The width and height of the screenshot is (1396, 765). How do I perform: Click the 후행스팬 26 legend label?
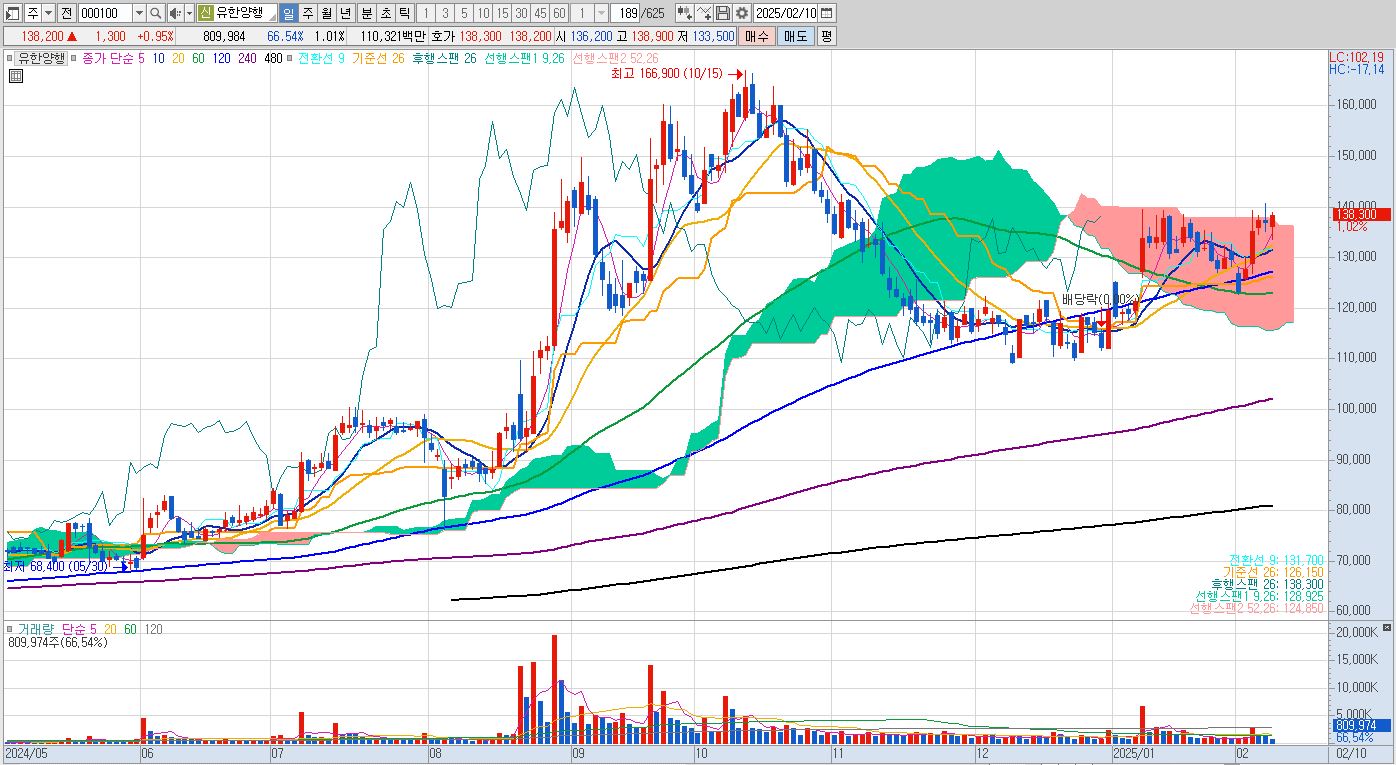[x=444, y=58]
